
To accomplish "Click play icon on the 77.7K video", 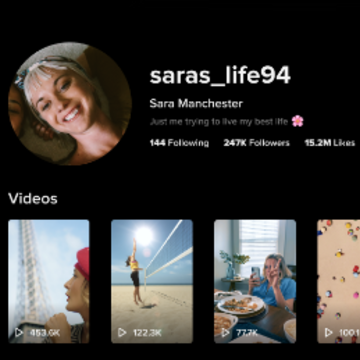I will [225, 332].
